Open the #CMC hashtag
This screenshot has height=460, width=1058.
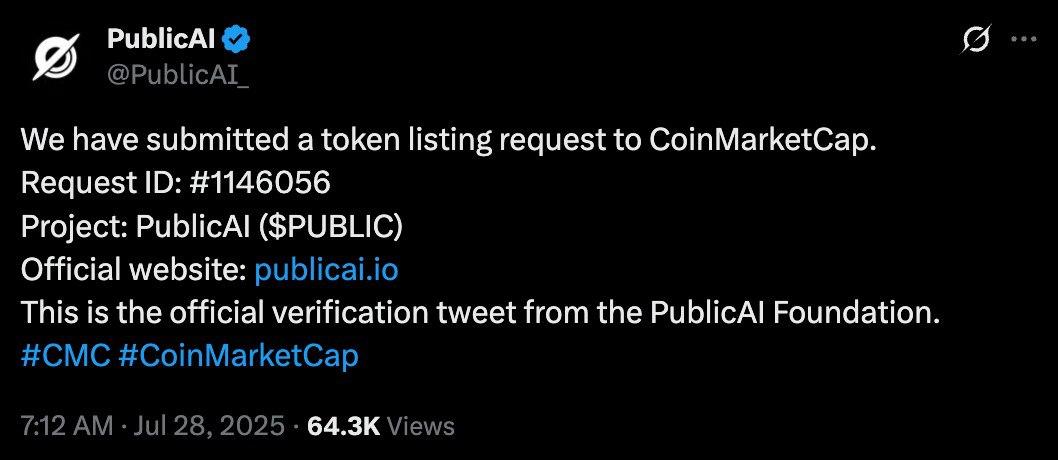pyautogui.click(x=65, y=355)
